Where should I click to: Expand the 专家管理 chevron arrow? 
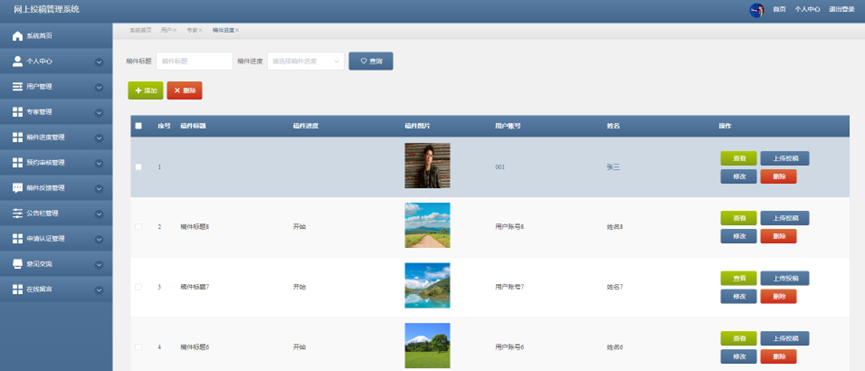coord(99,112)
